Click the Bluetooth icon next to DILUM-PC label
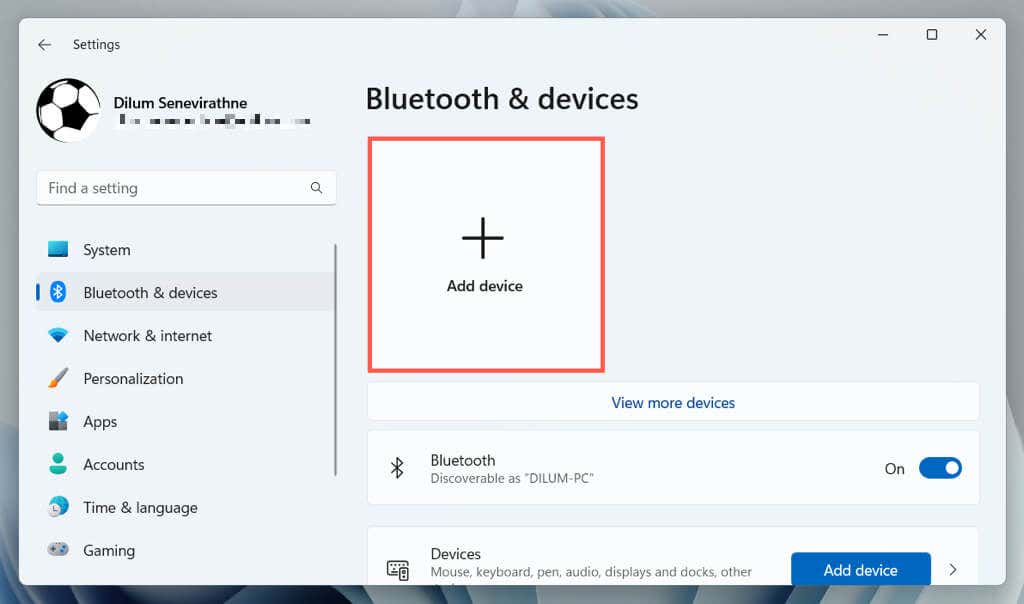The width and height of the screenshot is (1024, 604). pos(398,467)
